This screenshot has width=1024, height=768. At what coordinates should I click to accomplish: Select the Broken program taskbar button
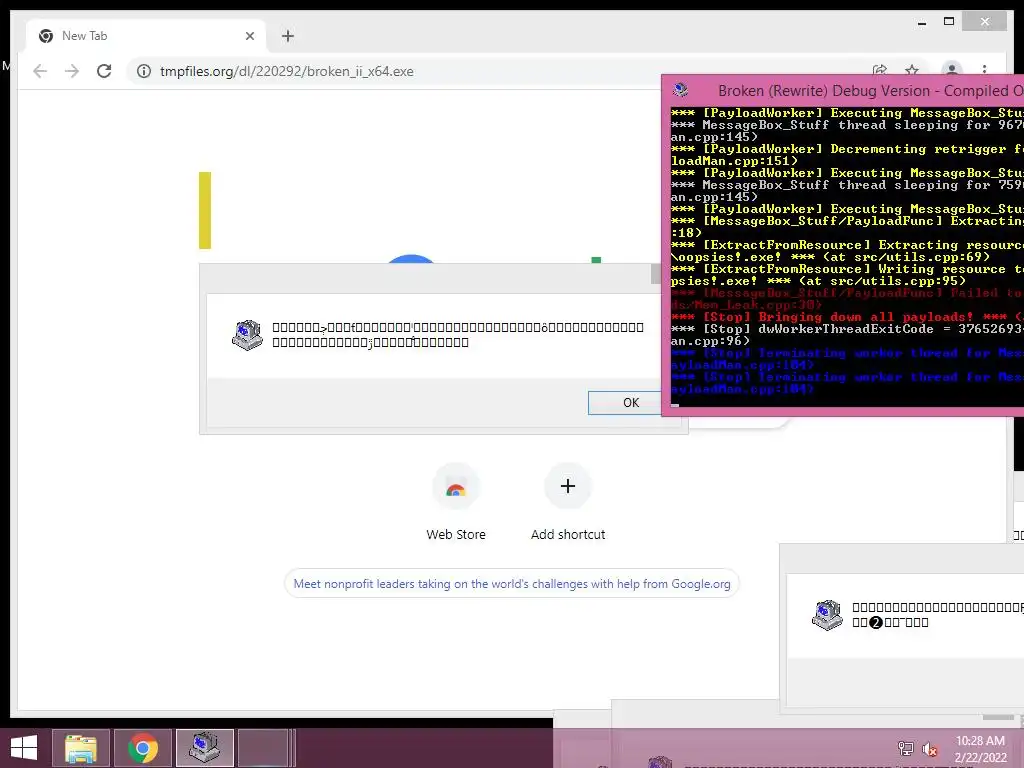click(x=204, y=748)
